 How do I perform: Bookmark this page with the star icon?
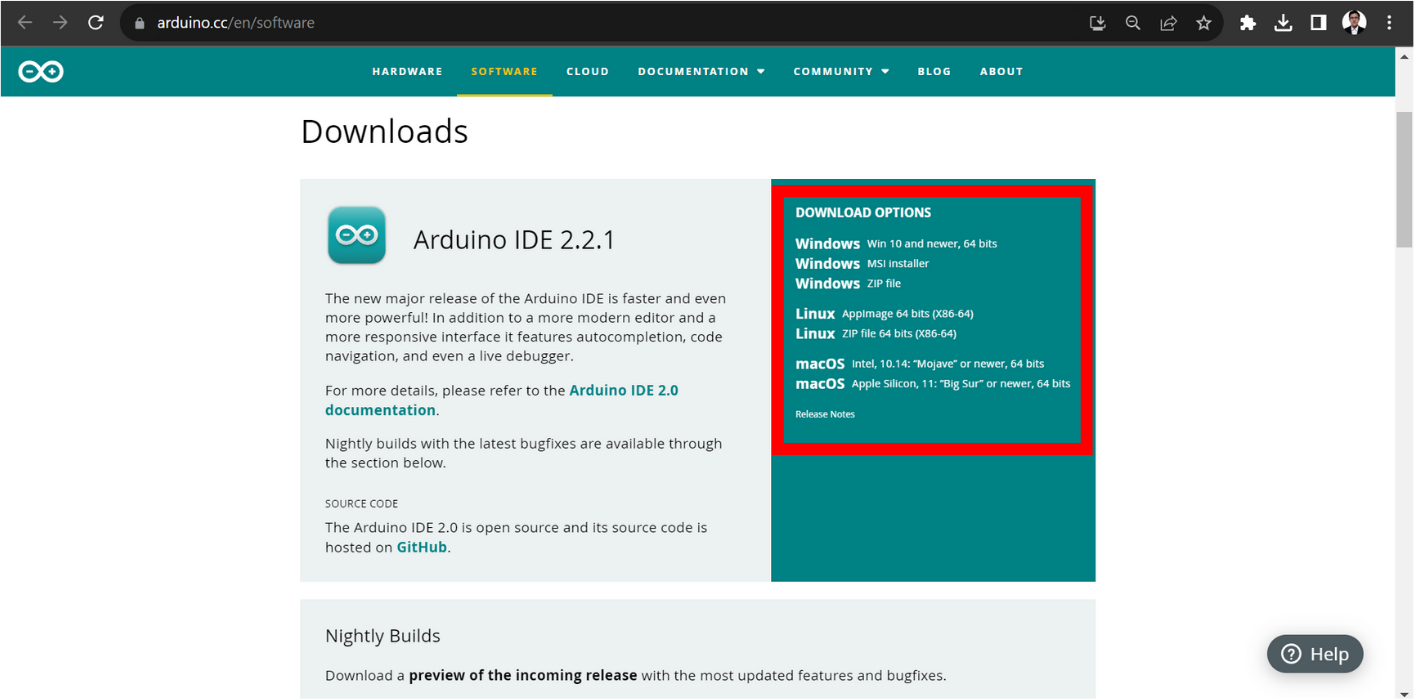[1204, 23]
